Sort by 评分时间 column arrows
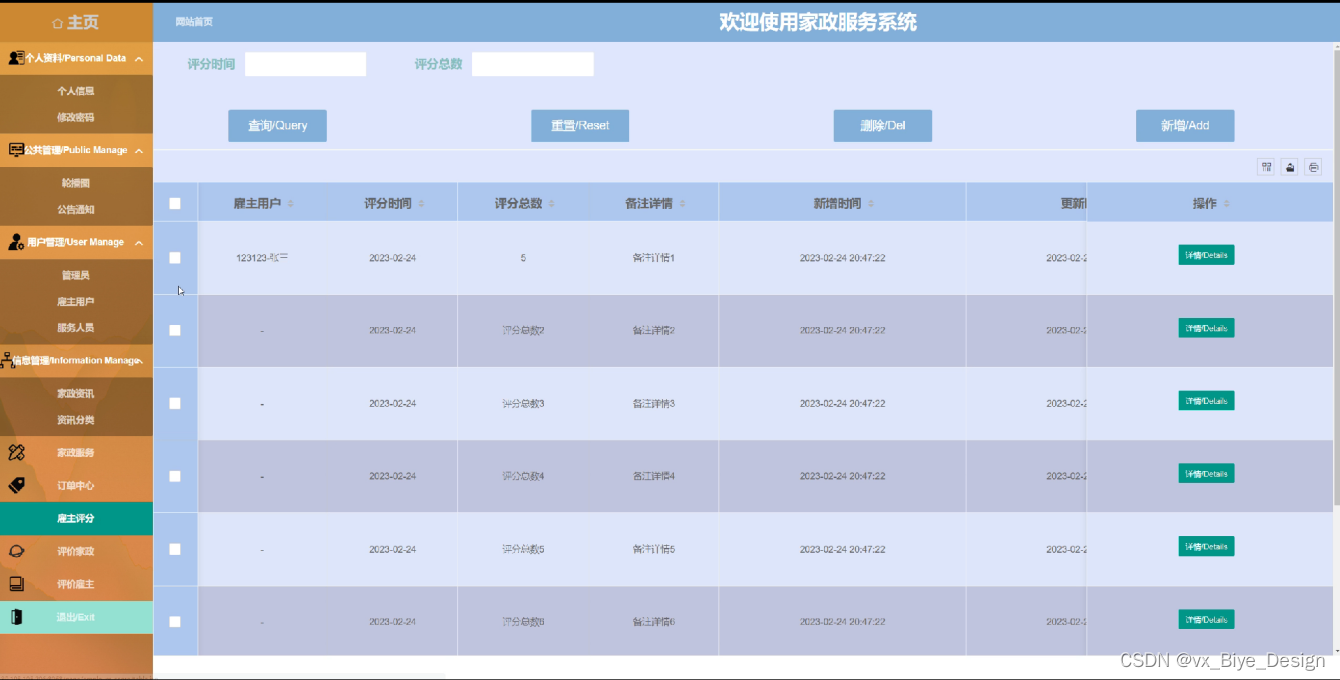The width and height of the screenshot is (1340, 680). pyautogui.click(x=421, y=203)
